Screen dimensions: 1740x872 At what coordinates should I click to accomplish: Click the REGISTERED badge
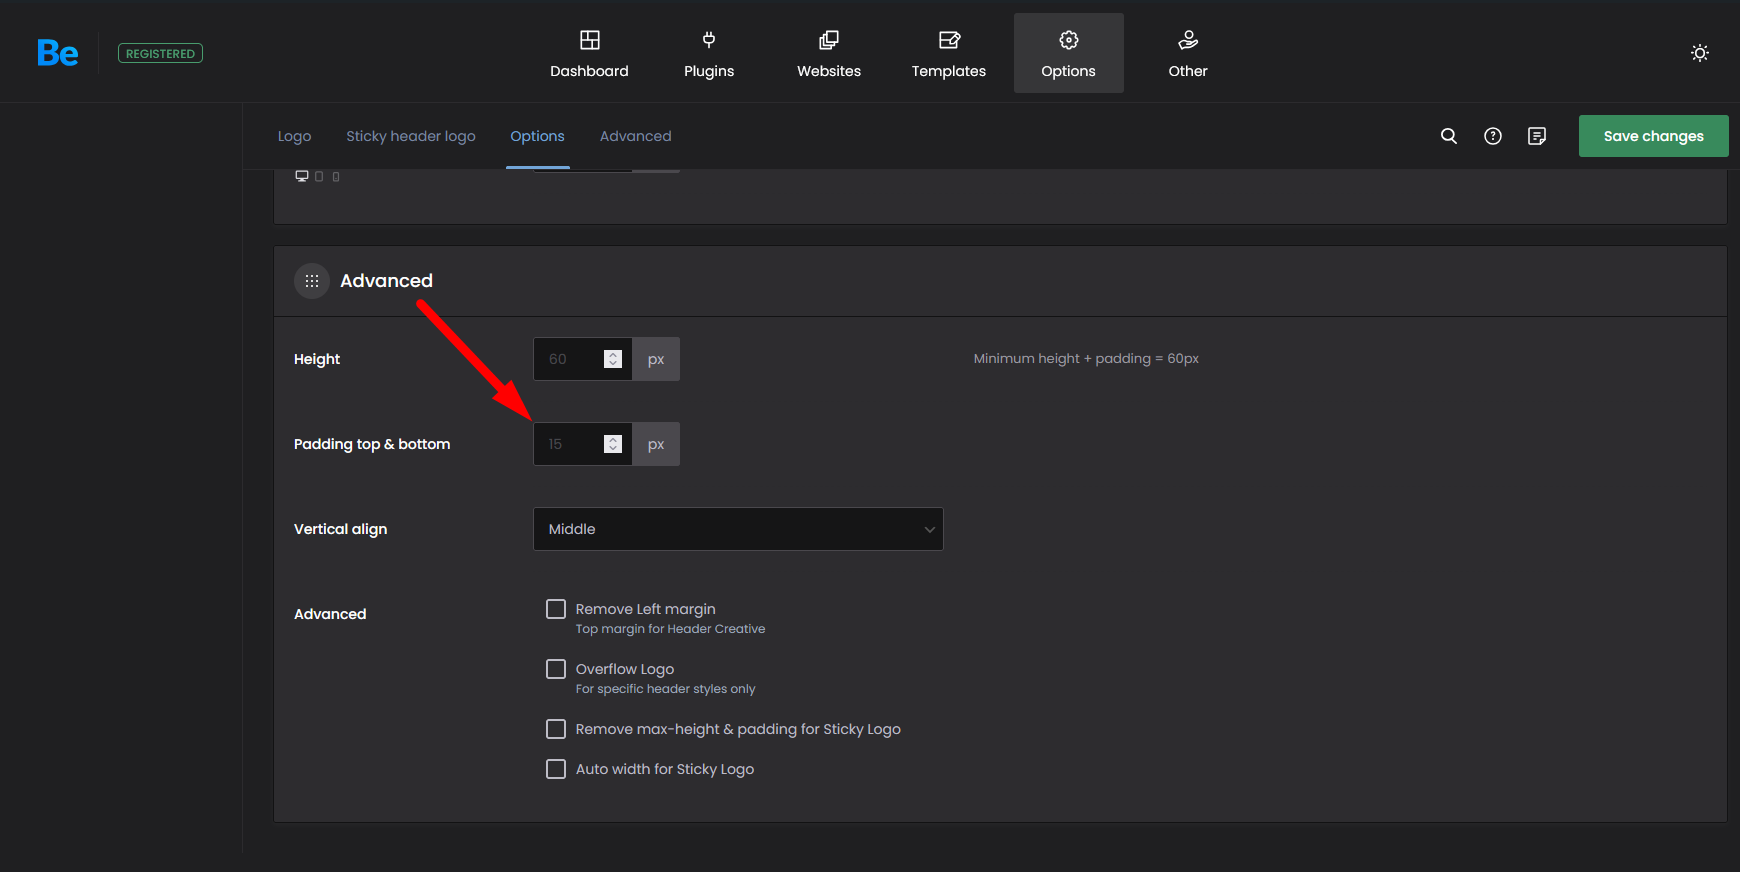160,53
